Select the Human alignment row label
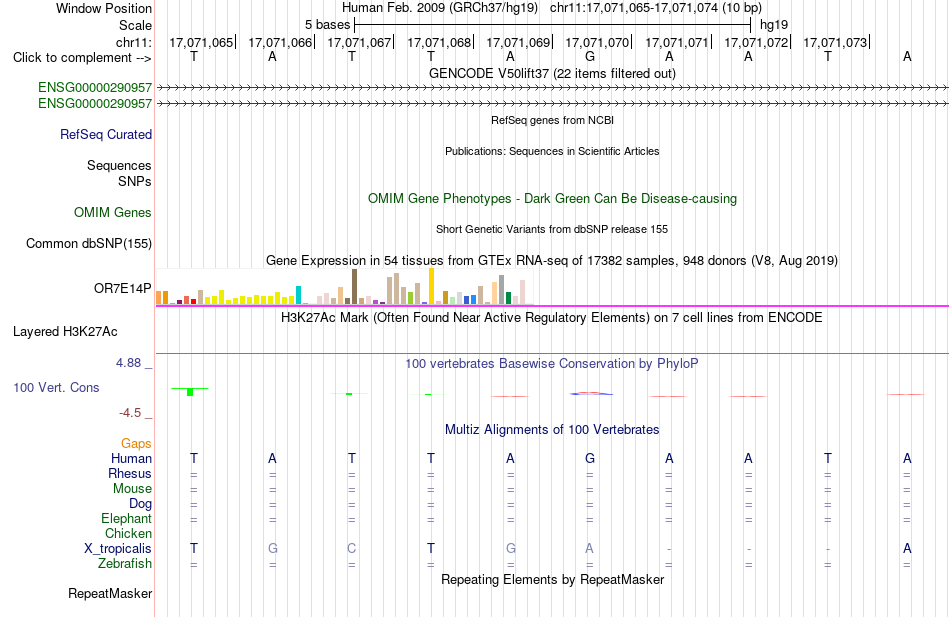This screenshot has width=950, height=617. click(131, 459)
